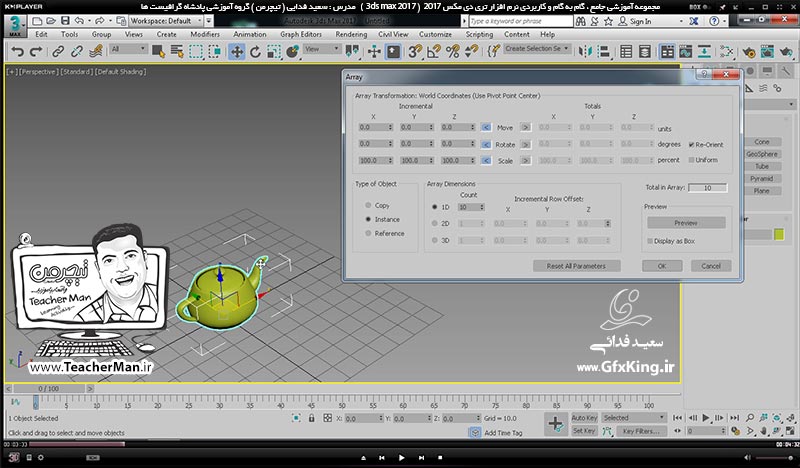Screen dimensions: 800x468
Task: Open the Schematic View icon
Action: [705, 52]
